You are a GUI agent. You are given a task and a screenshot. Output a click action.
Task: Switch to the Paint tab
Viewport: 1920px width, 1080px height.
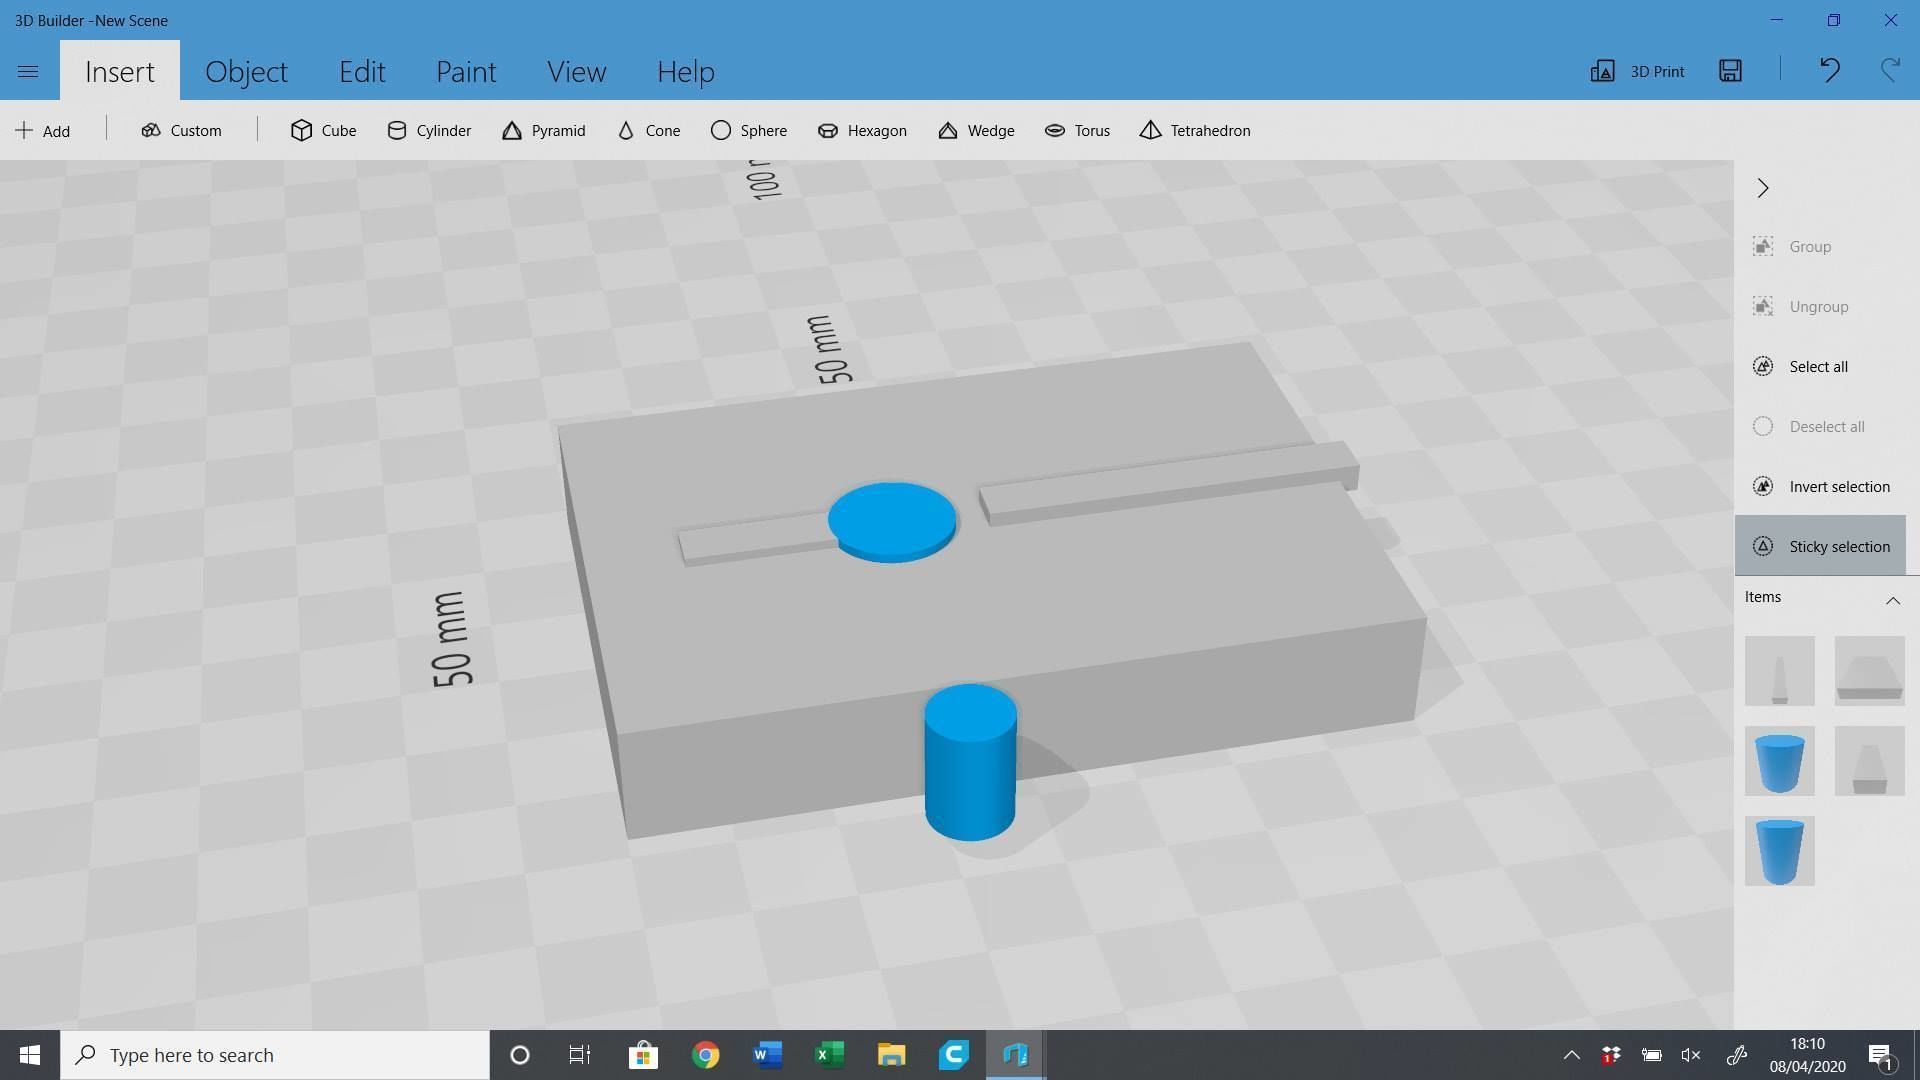pyautogui.click(x=466, y=71)
